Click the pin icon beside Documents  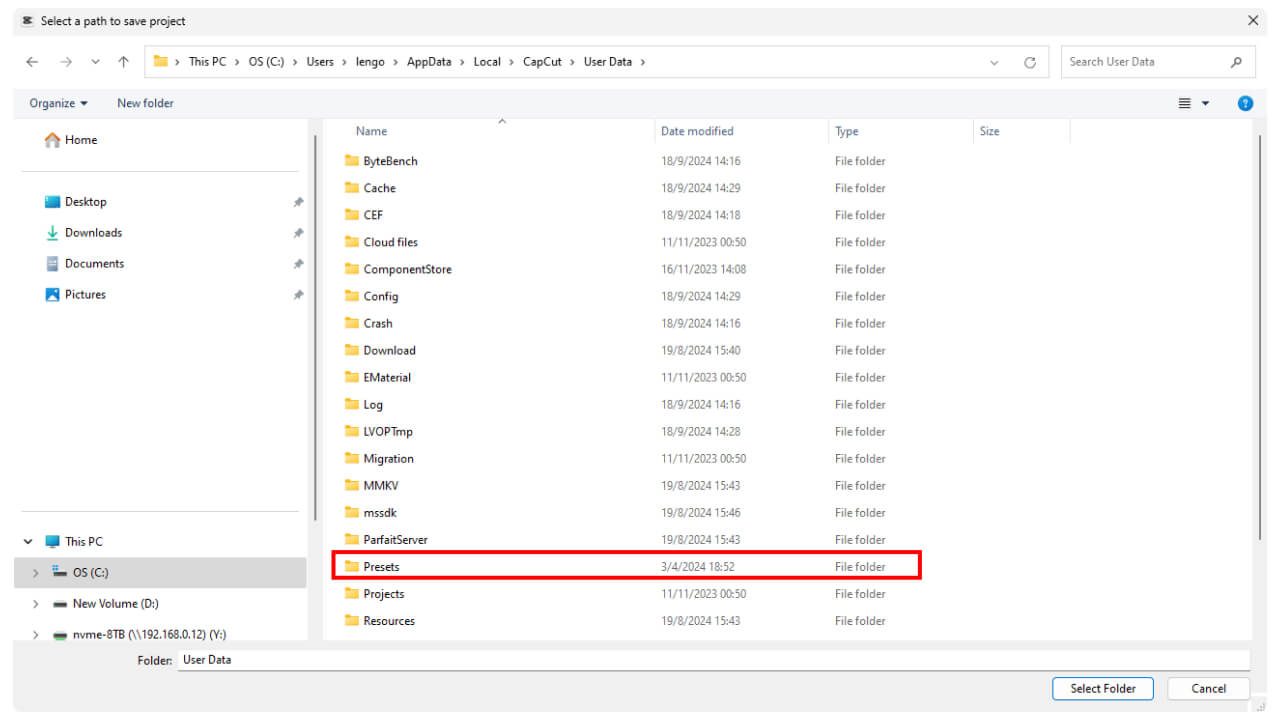coord(298,264)
